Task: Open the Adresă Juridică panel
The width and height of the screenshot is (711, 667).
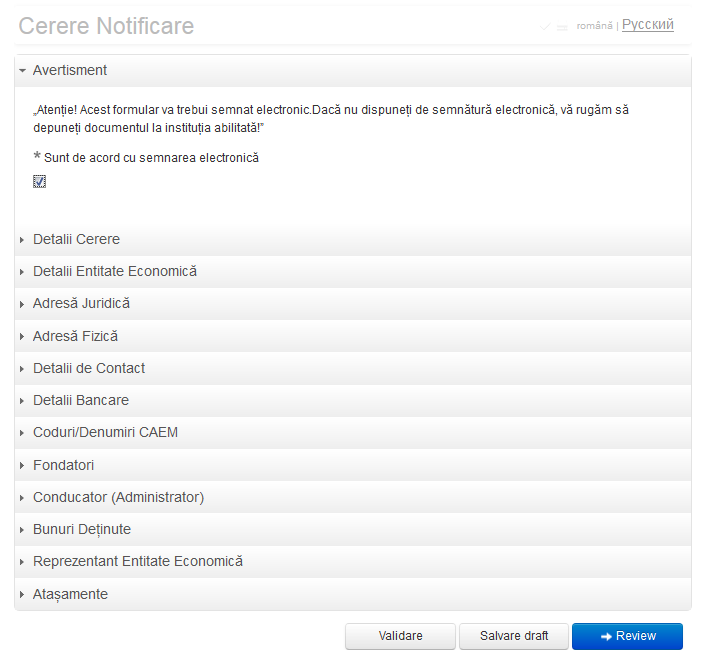Action: coord(81,304)
